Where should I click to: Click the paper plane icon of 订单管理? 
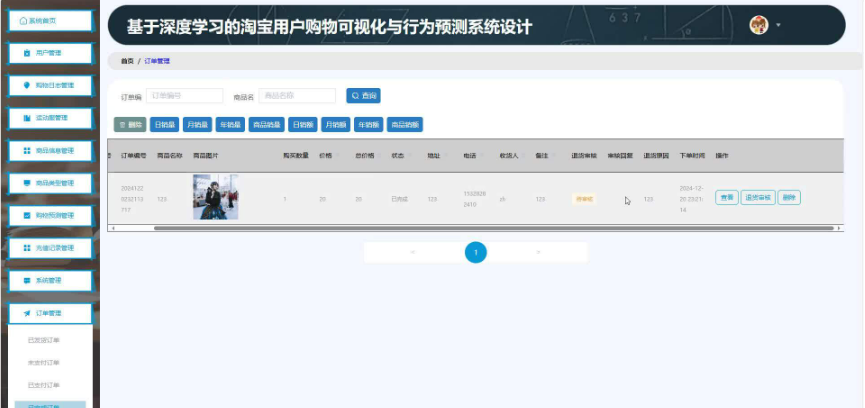(26, 313)
